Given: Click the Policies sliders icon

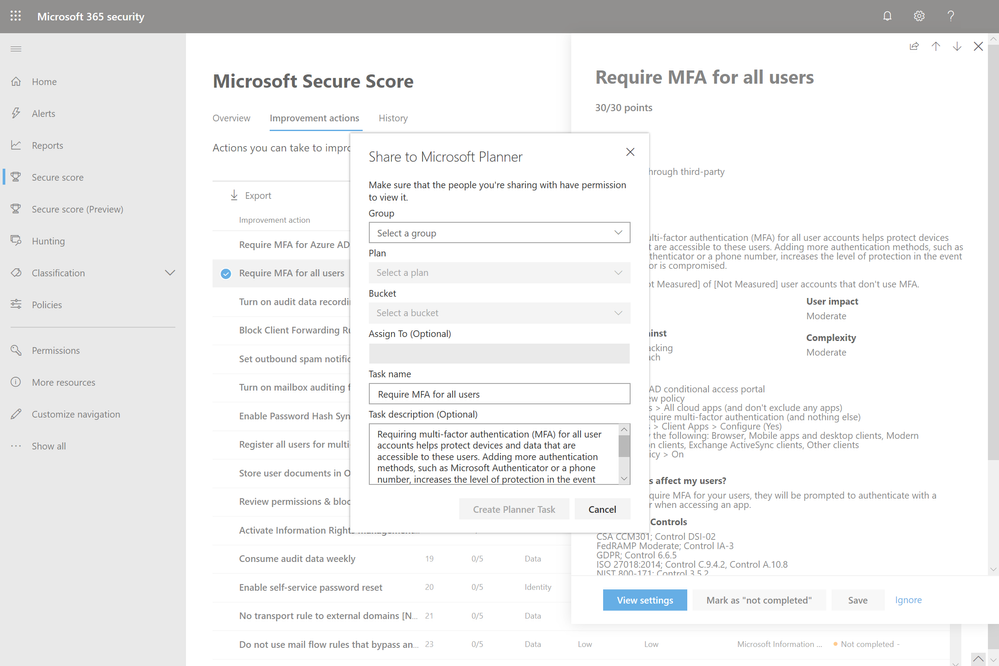Looking at the screenshot, I should click(x=16, y=305).
